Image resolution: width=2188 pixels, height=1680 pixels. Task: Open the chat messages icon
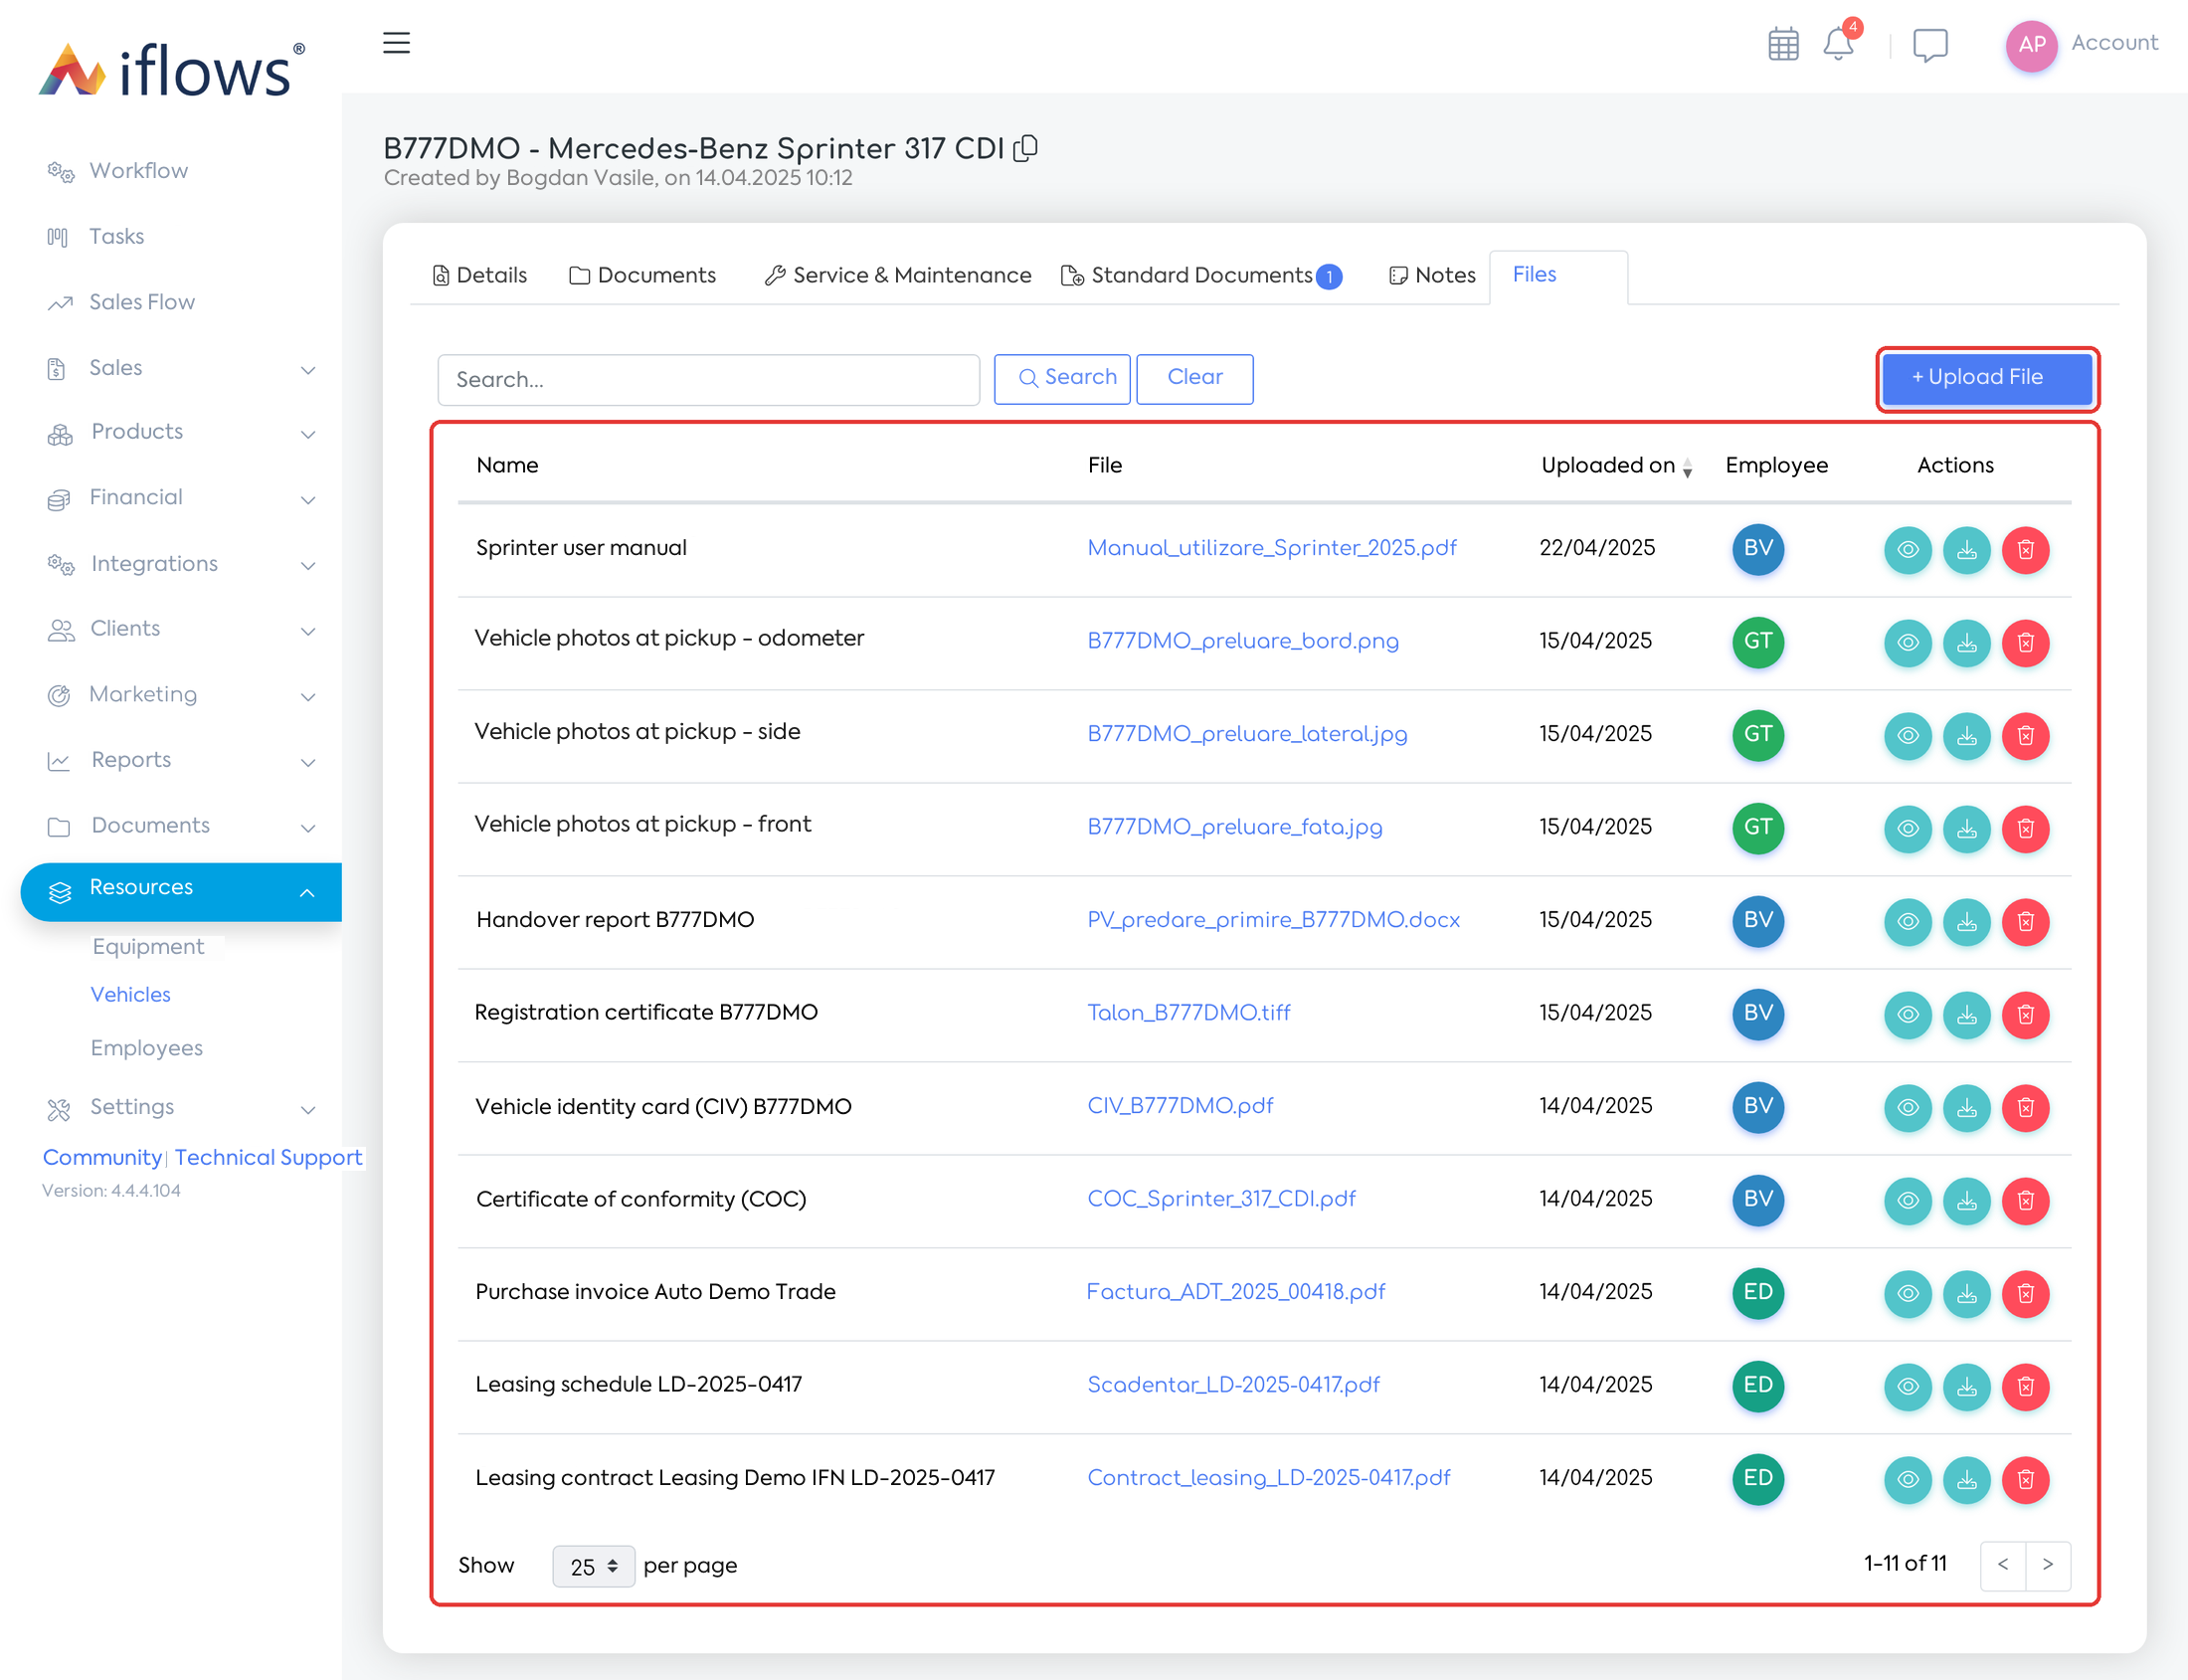(x=1930, y=45)
